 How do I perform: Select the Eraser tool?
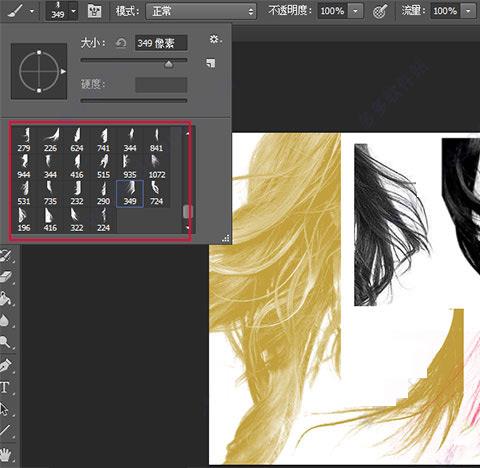tap(6, 277)
